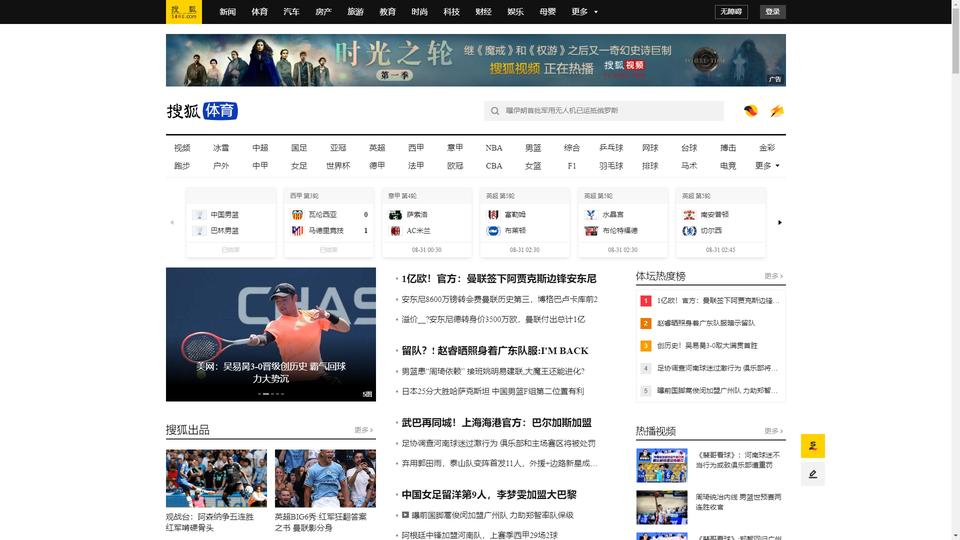This screenshot has height=540, width=960.
Task: Click the 无障碍 accessibility button
Action: [731, 12]
